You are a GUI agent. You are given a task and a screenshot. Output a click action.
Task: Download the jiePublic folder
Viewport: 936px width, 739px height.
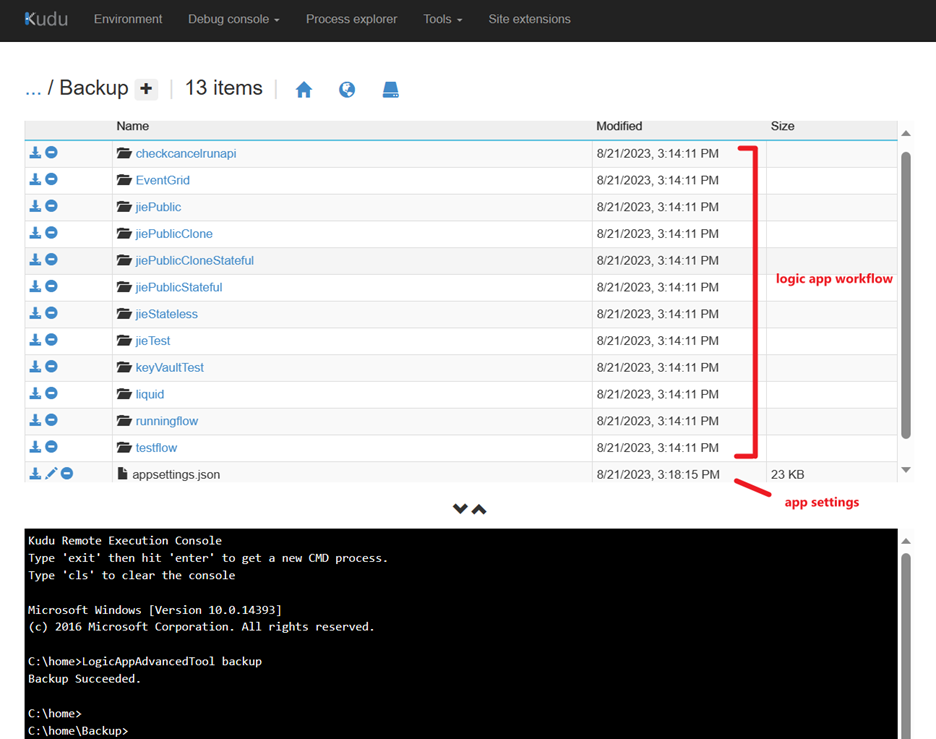click(35, 206)
